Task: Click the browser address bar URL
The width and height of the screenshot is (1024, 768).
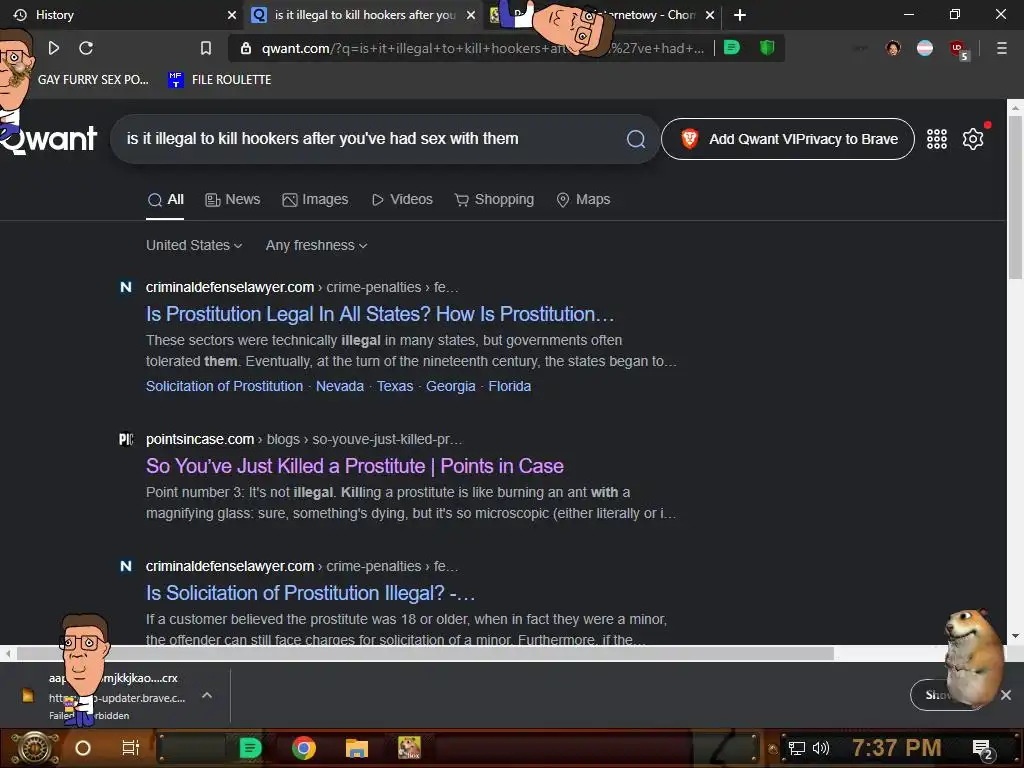Action: [483, 48]
